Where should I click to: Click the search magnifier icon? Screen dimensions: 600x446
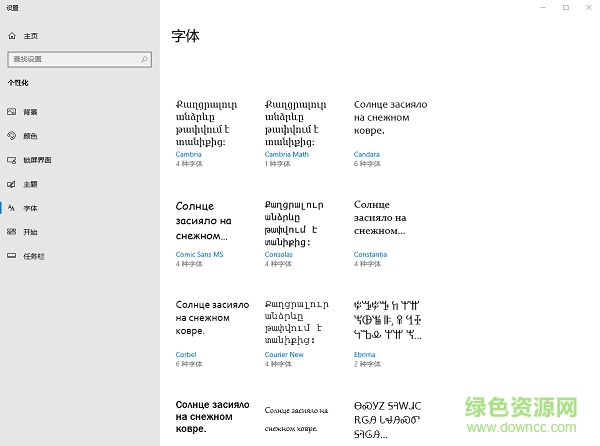pos(144,59)
